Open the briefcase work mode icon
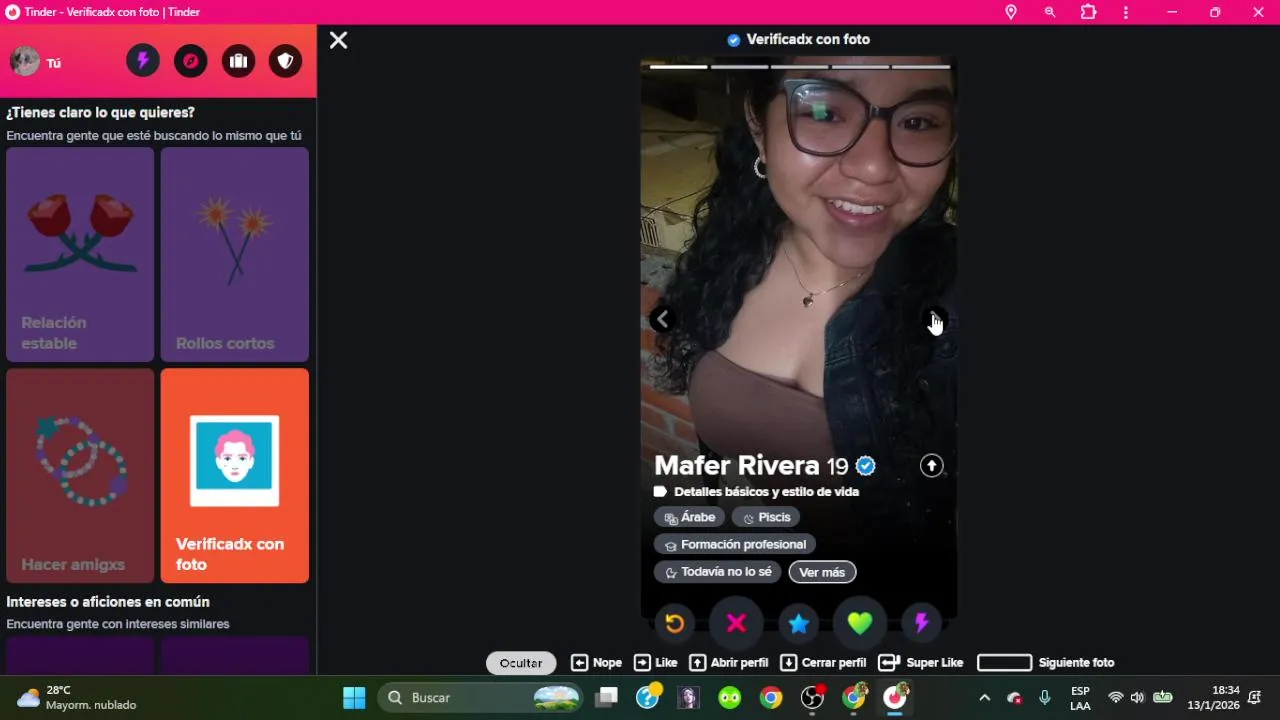Viewport: 1280px width, 720px height. 238,61
